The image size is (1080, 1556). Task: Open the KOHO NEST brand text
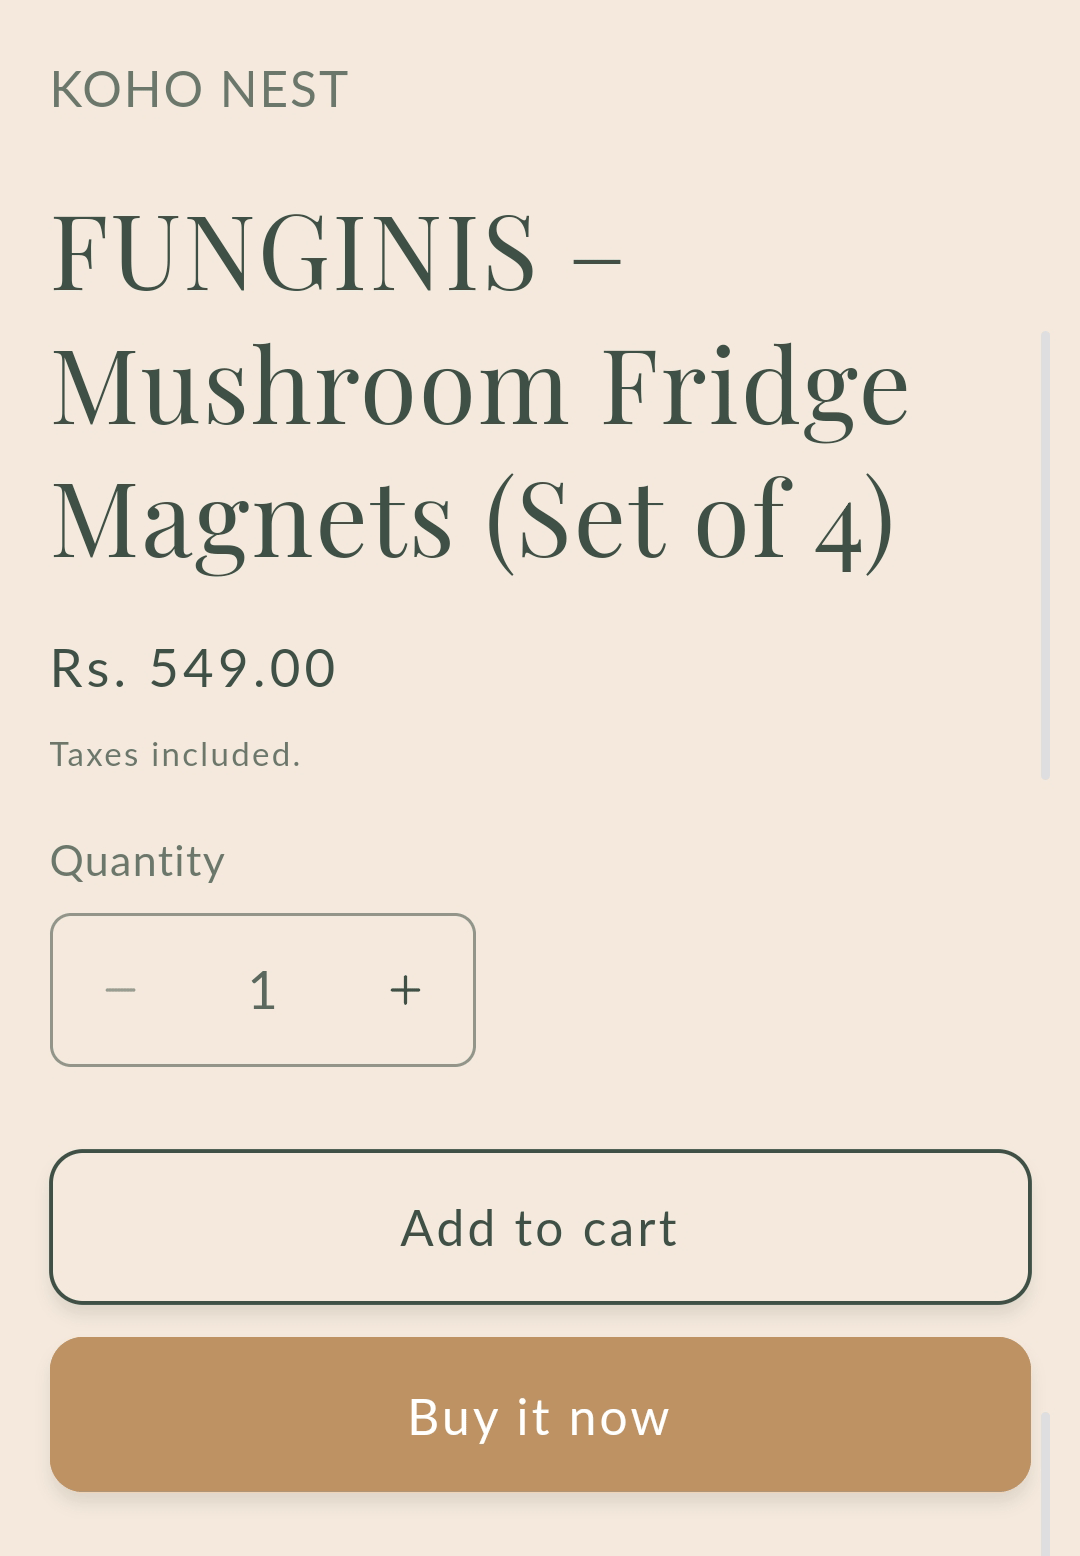[200, 90]
